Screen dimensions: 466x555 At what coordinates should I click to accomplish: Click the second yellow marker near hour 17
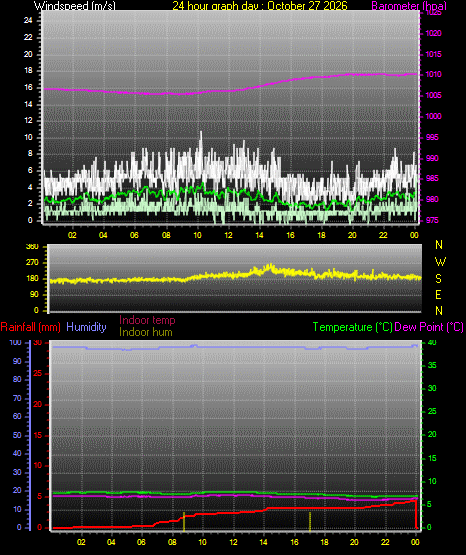point(310,521)
